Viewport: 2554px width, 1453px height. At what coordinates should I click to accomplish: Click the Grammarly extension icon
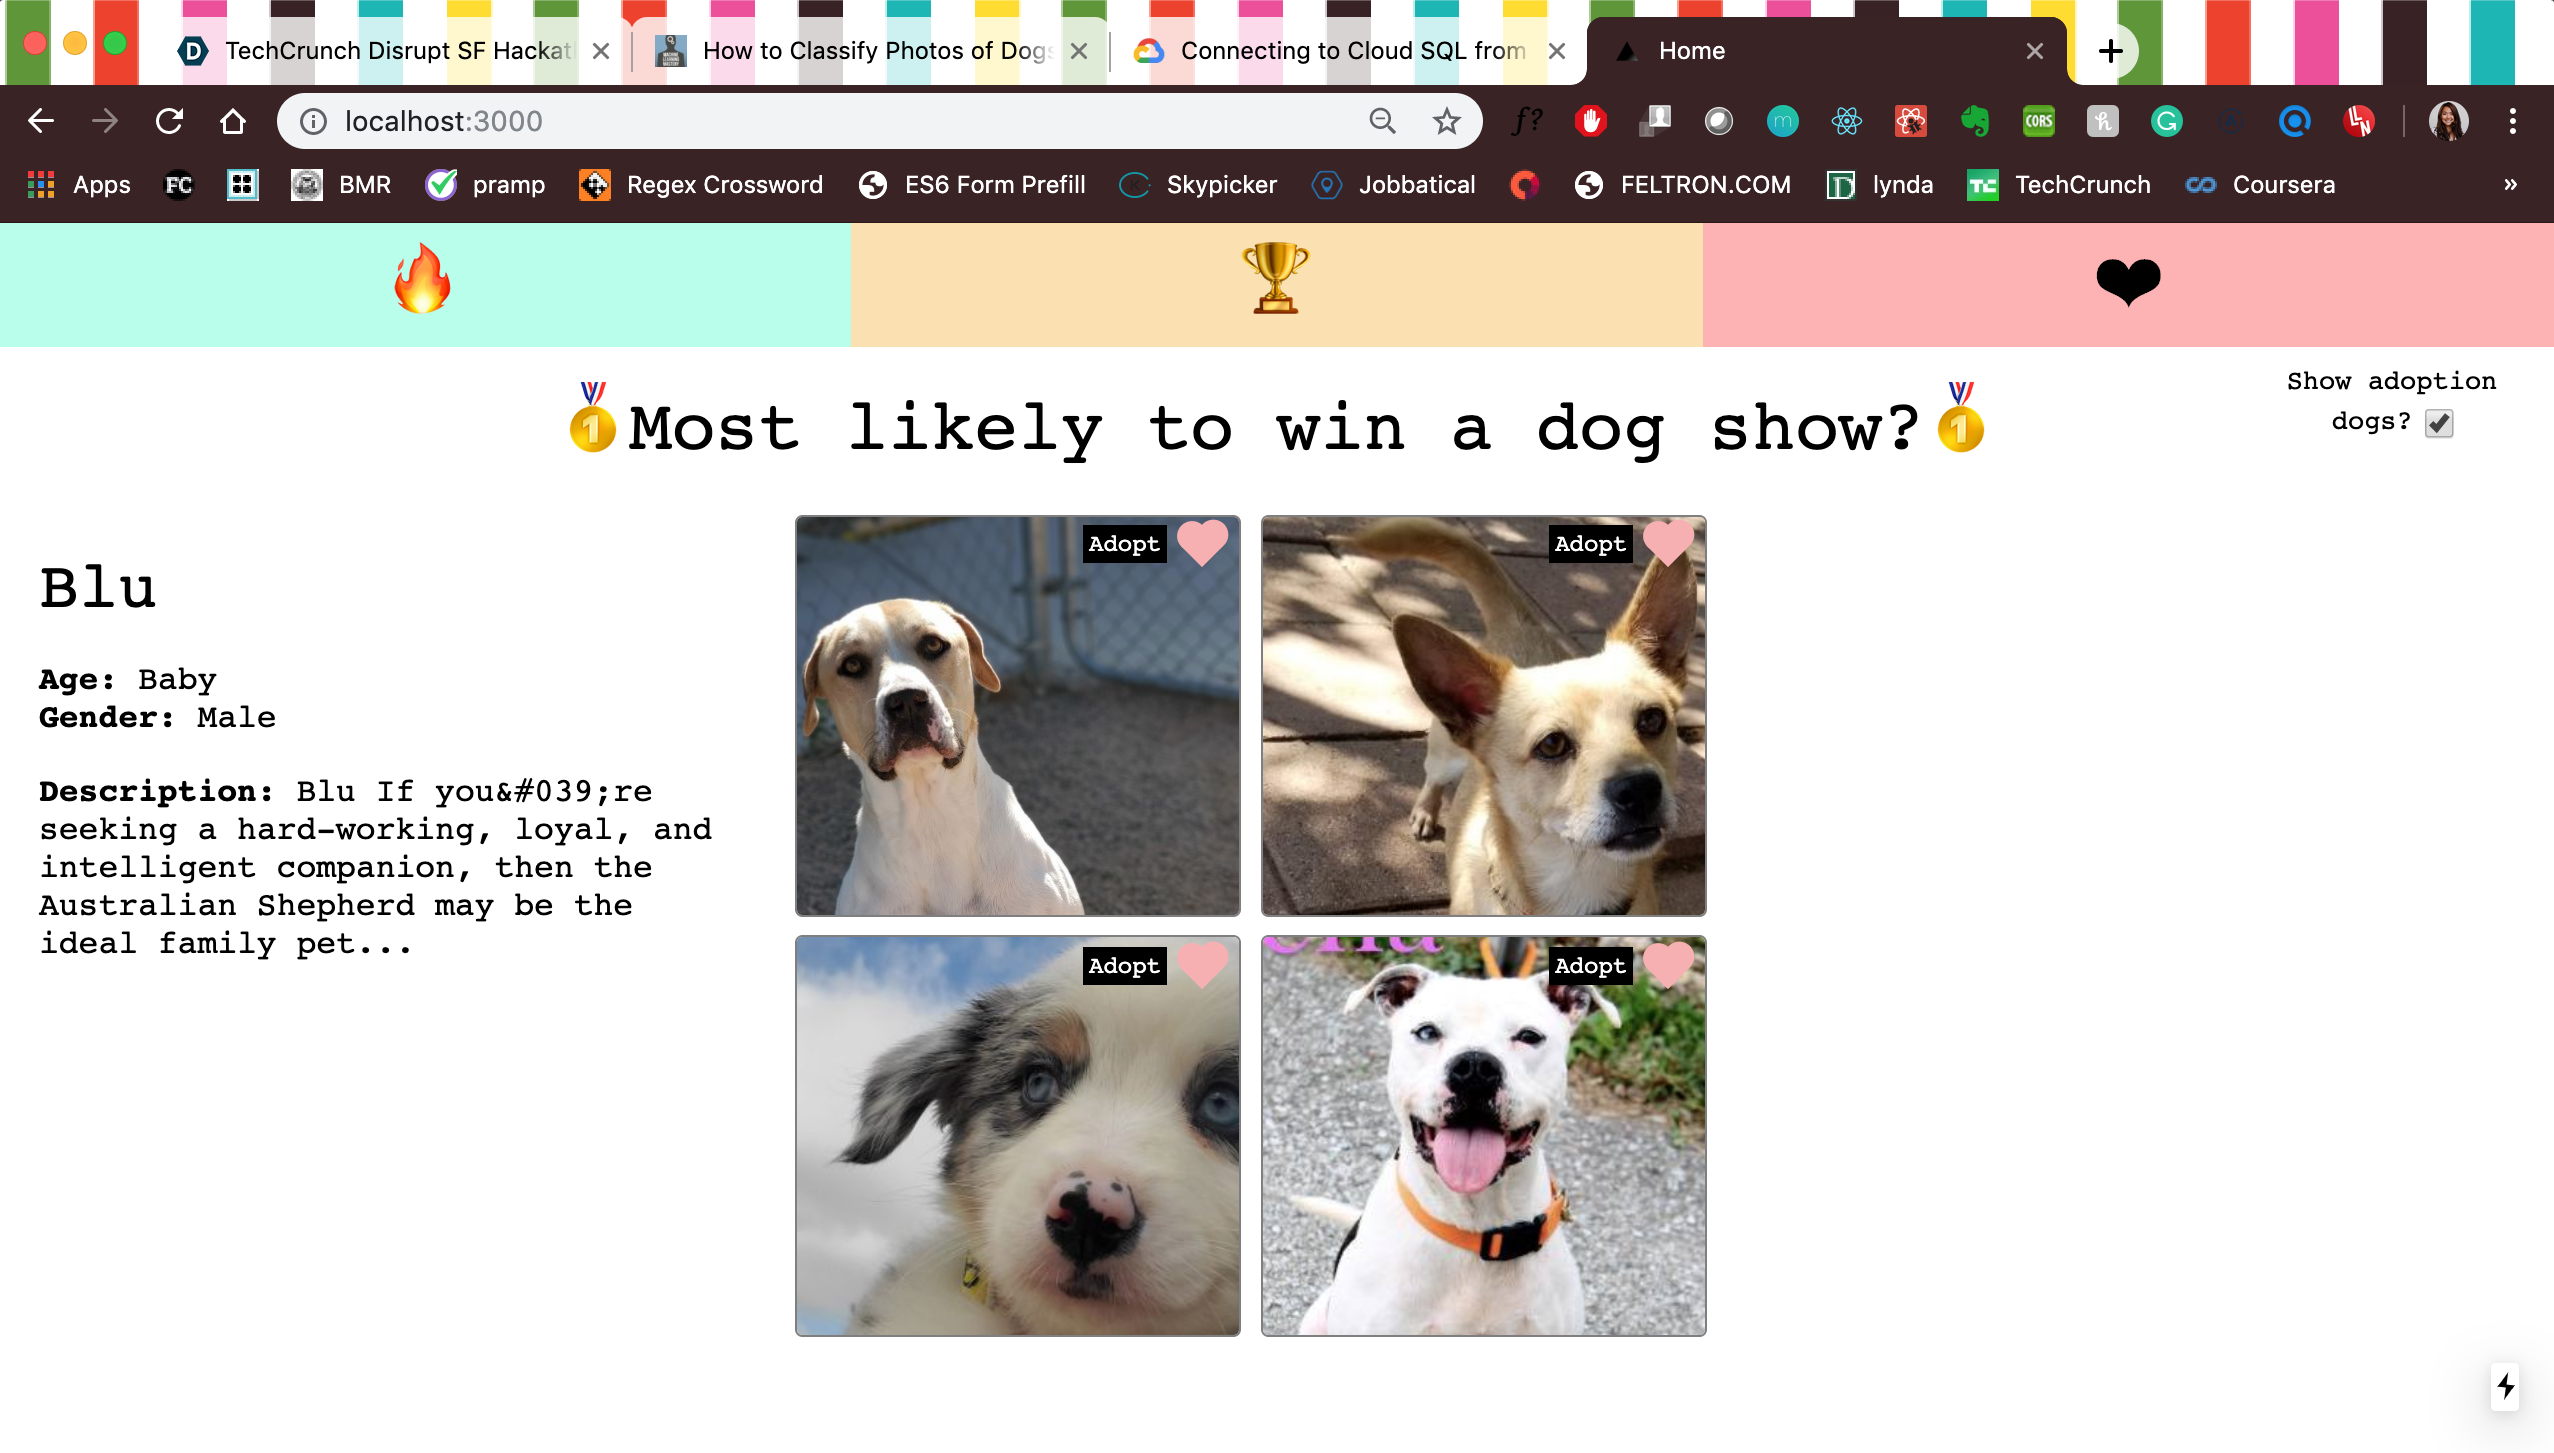2166,122
